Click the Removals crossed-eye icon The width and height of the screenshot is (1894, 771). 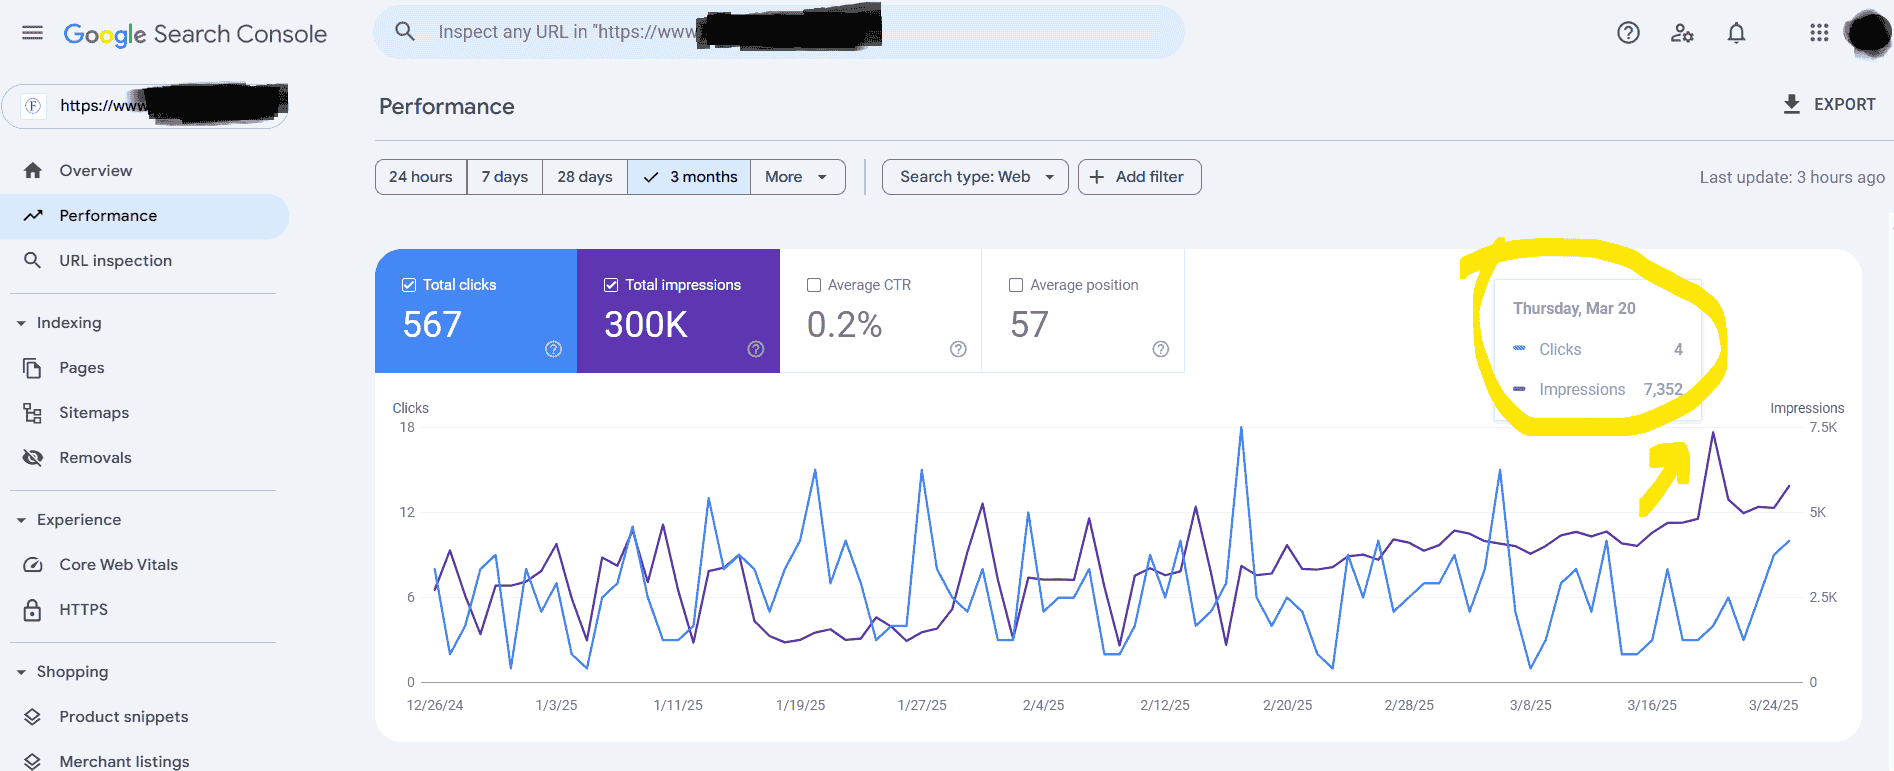pyautogui.click(x=33, y=458)
